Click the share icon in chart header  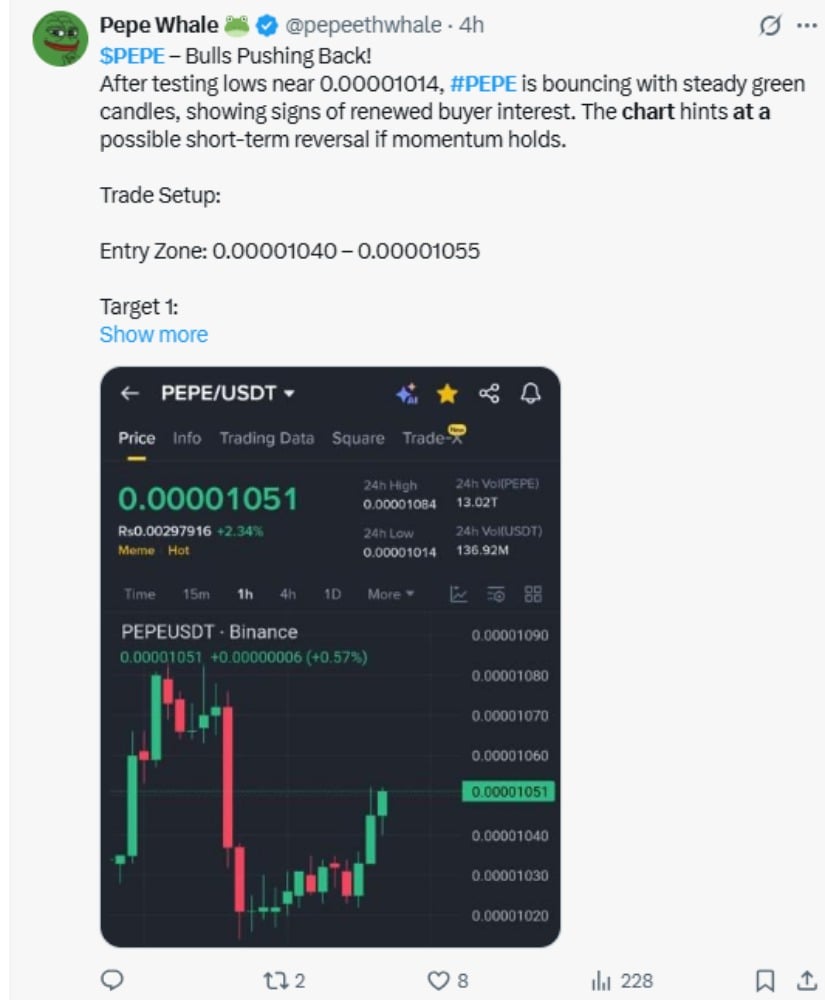pos(489,393)
